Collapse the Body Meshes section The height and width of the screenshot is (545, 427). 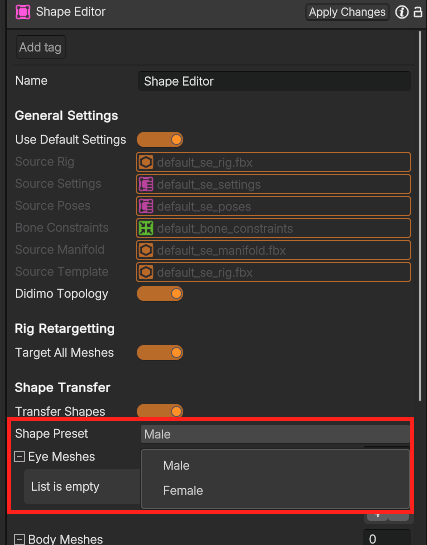coord(19,539)
